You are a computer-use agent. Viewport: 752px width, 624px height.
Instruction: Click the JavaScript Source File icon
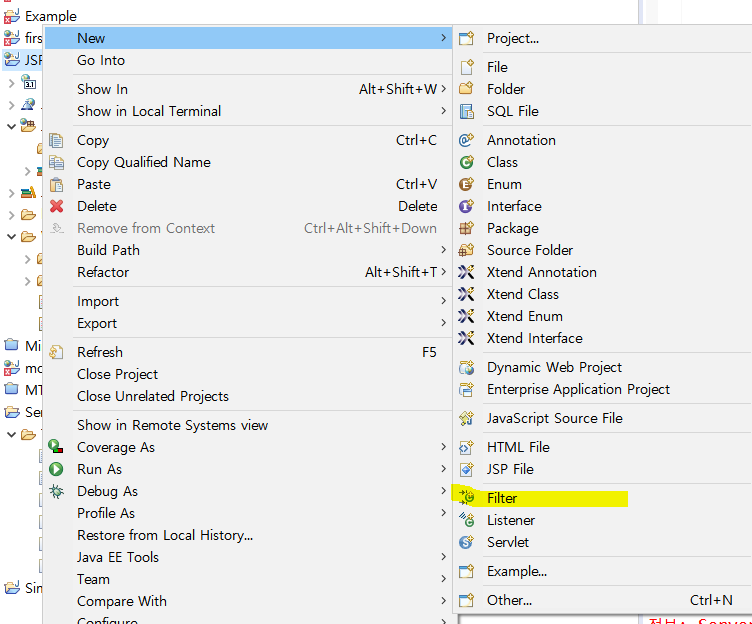tap(466, 418)
